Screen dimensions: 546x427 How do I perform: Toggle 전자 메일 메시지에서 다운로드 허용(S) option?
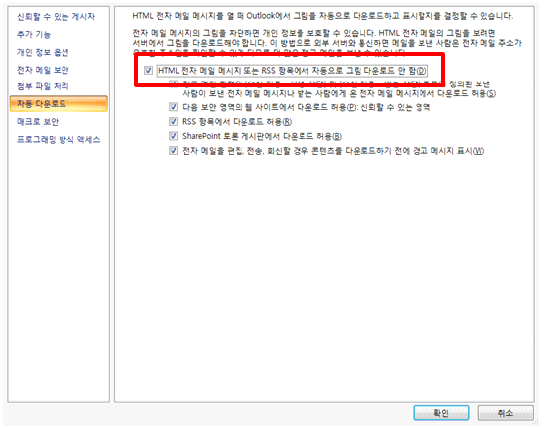(173, 83)
